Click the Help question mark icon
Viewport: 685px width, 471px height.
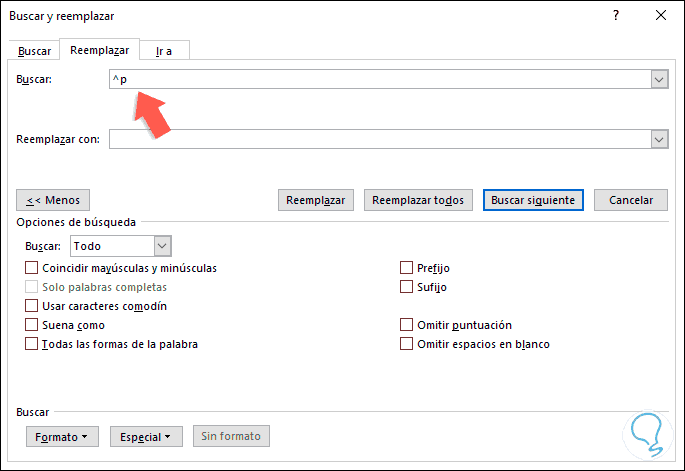tap(616, 16)
